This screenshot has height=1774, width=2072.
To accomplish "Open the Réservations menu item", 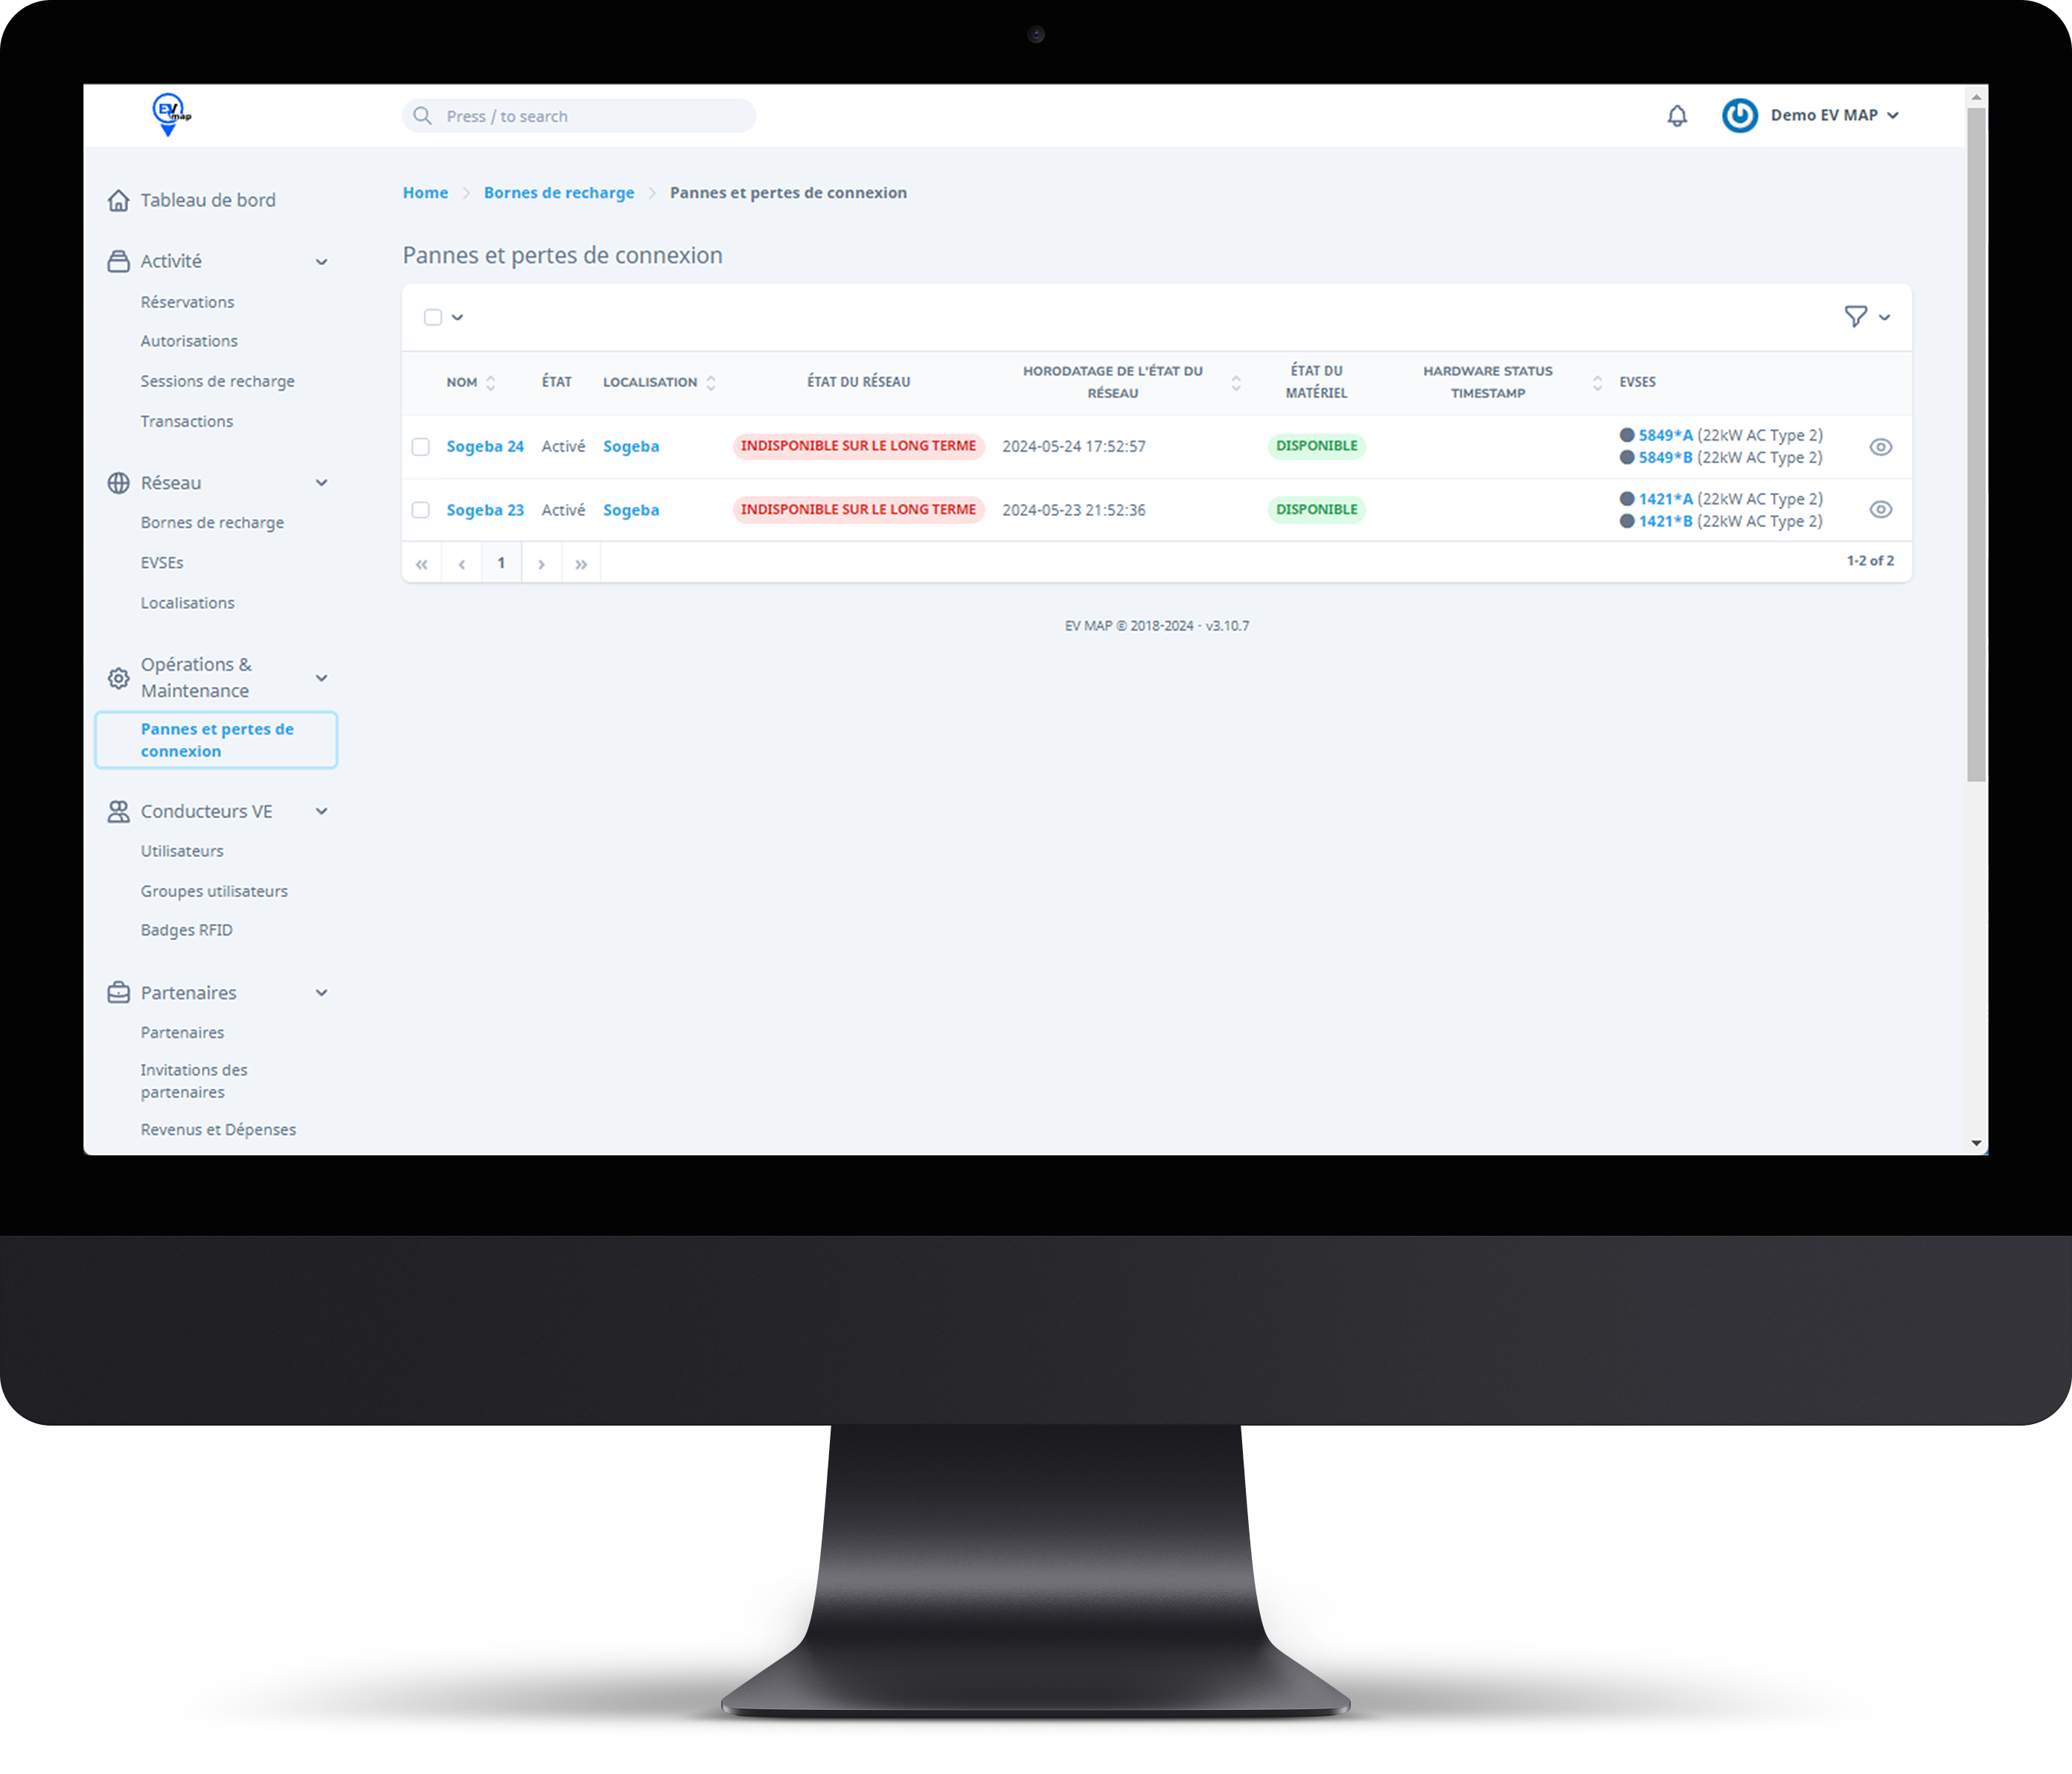I will (x=187, y=301).
